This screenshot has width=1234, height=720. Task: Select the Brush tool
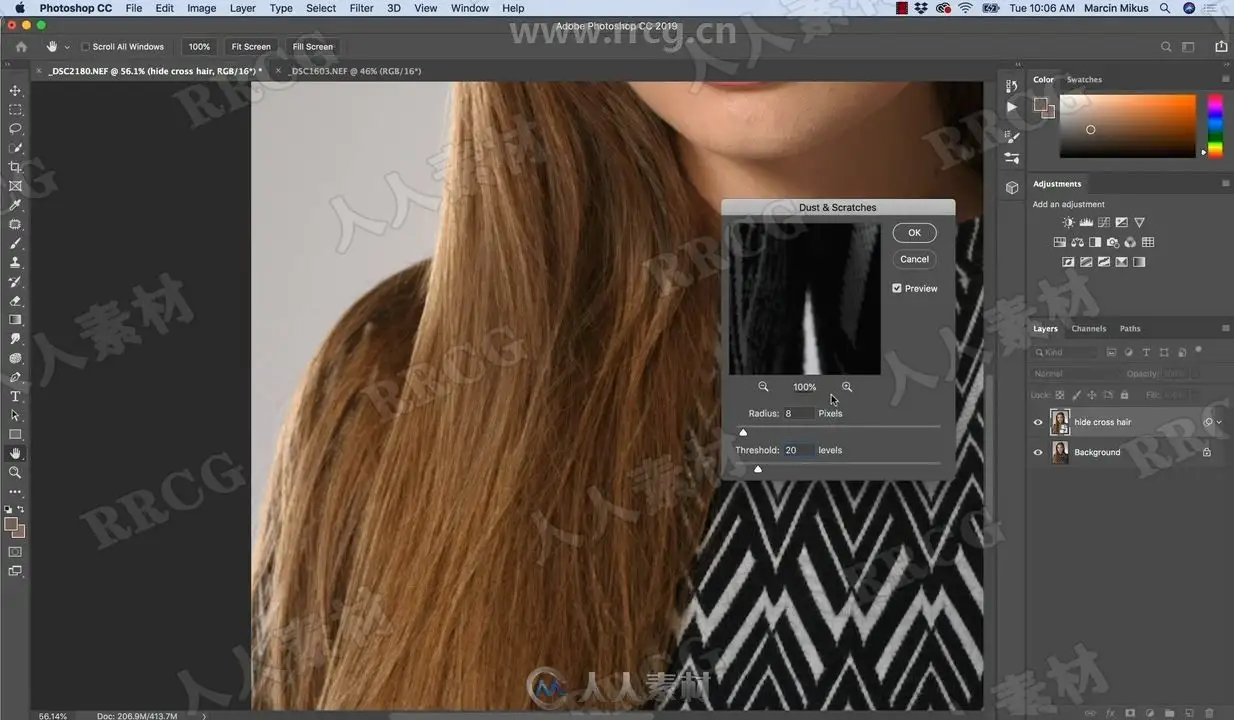tap(15, 243)
